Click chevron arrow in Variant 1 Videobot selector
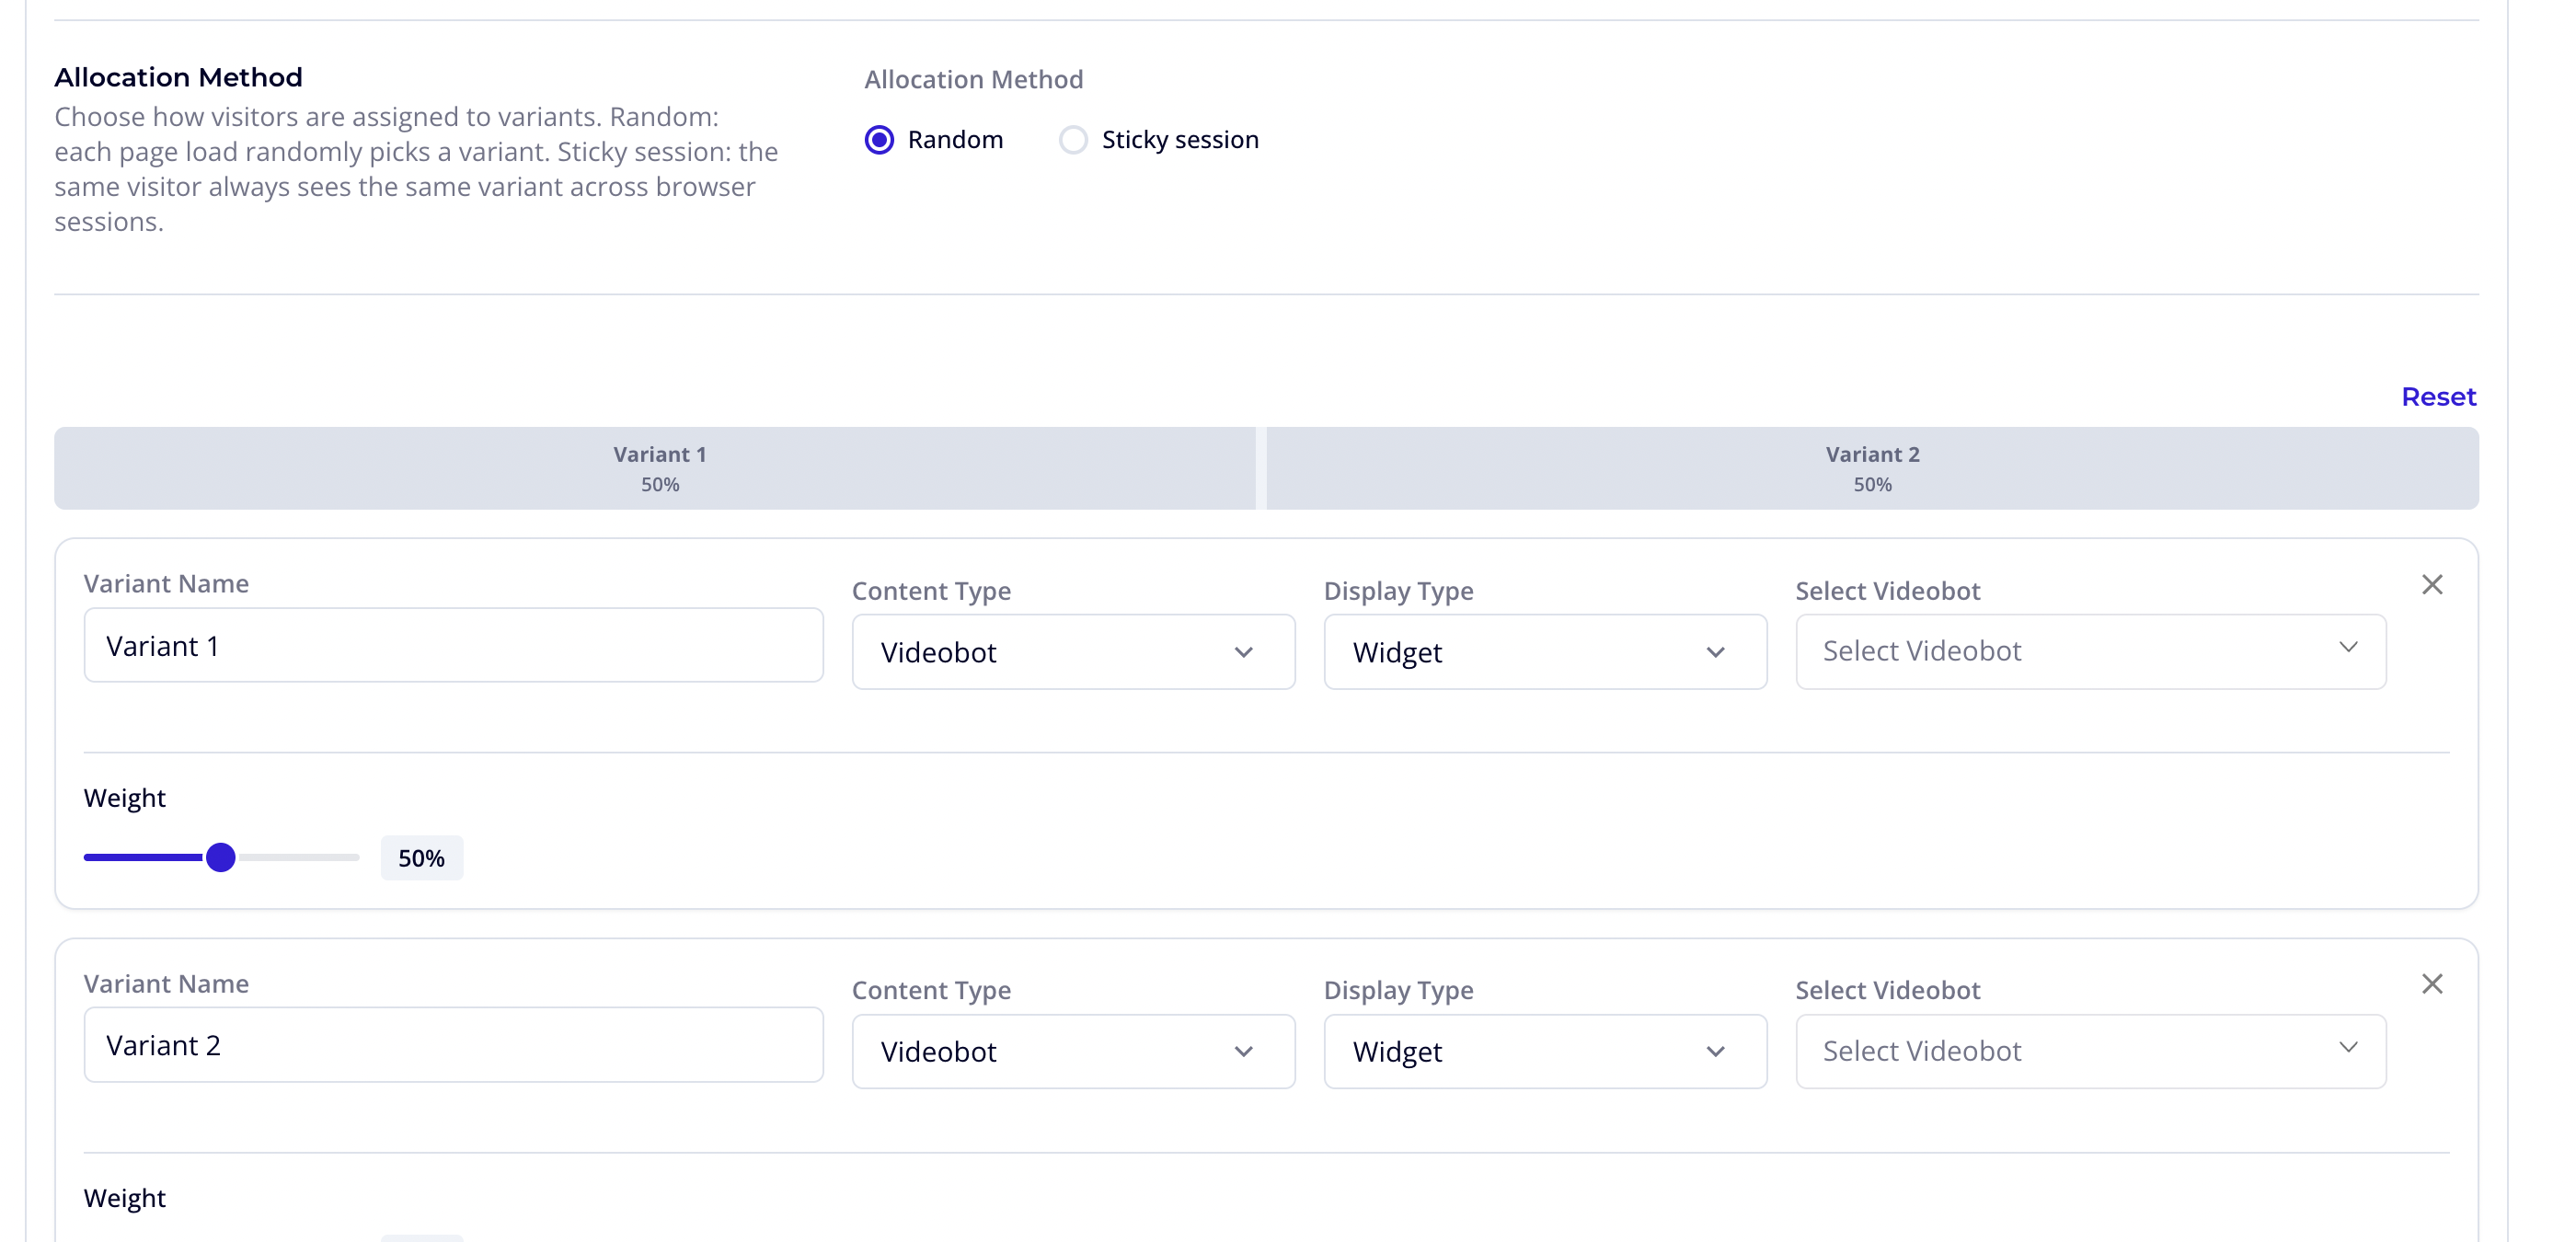Screen dimensions: 2576x1242 click(2347, 648)
